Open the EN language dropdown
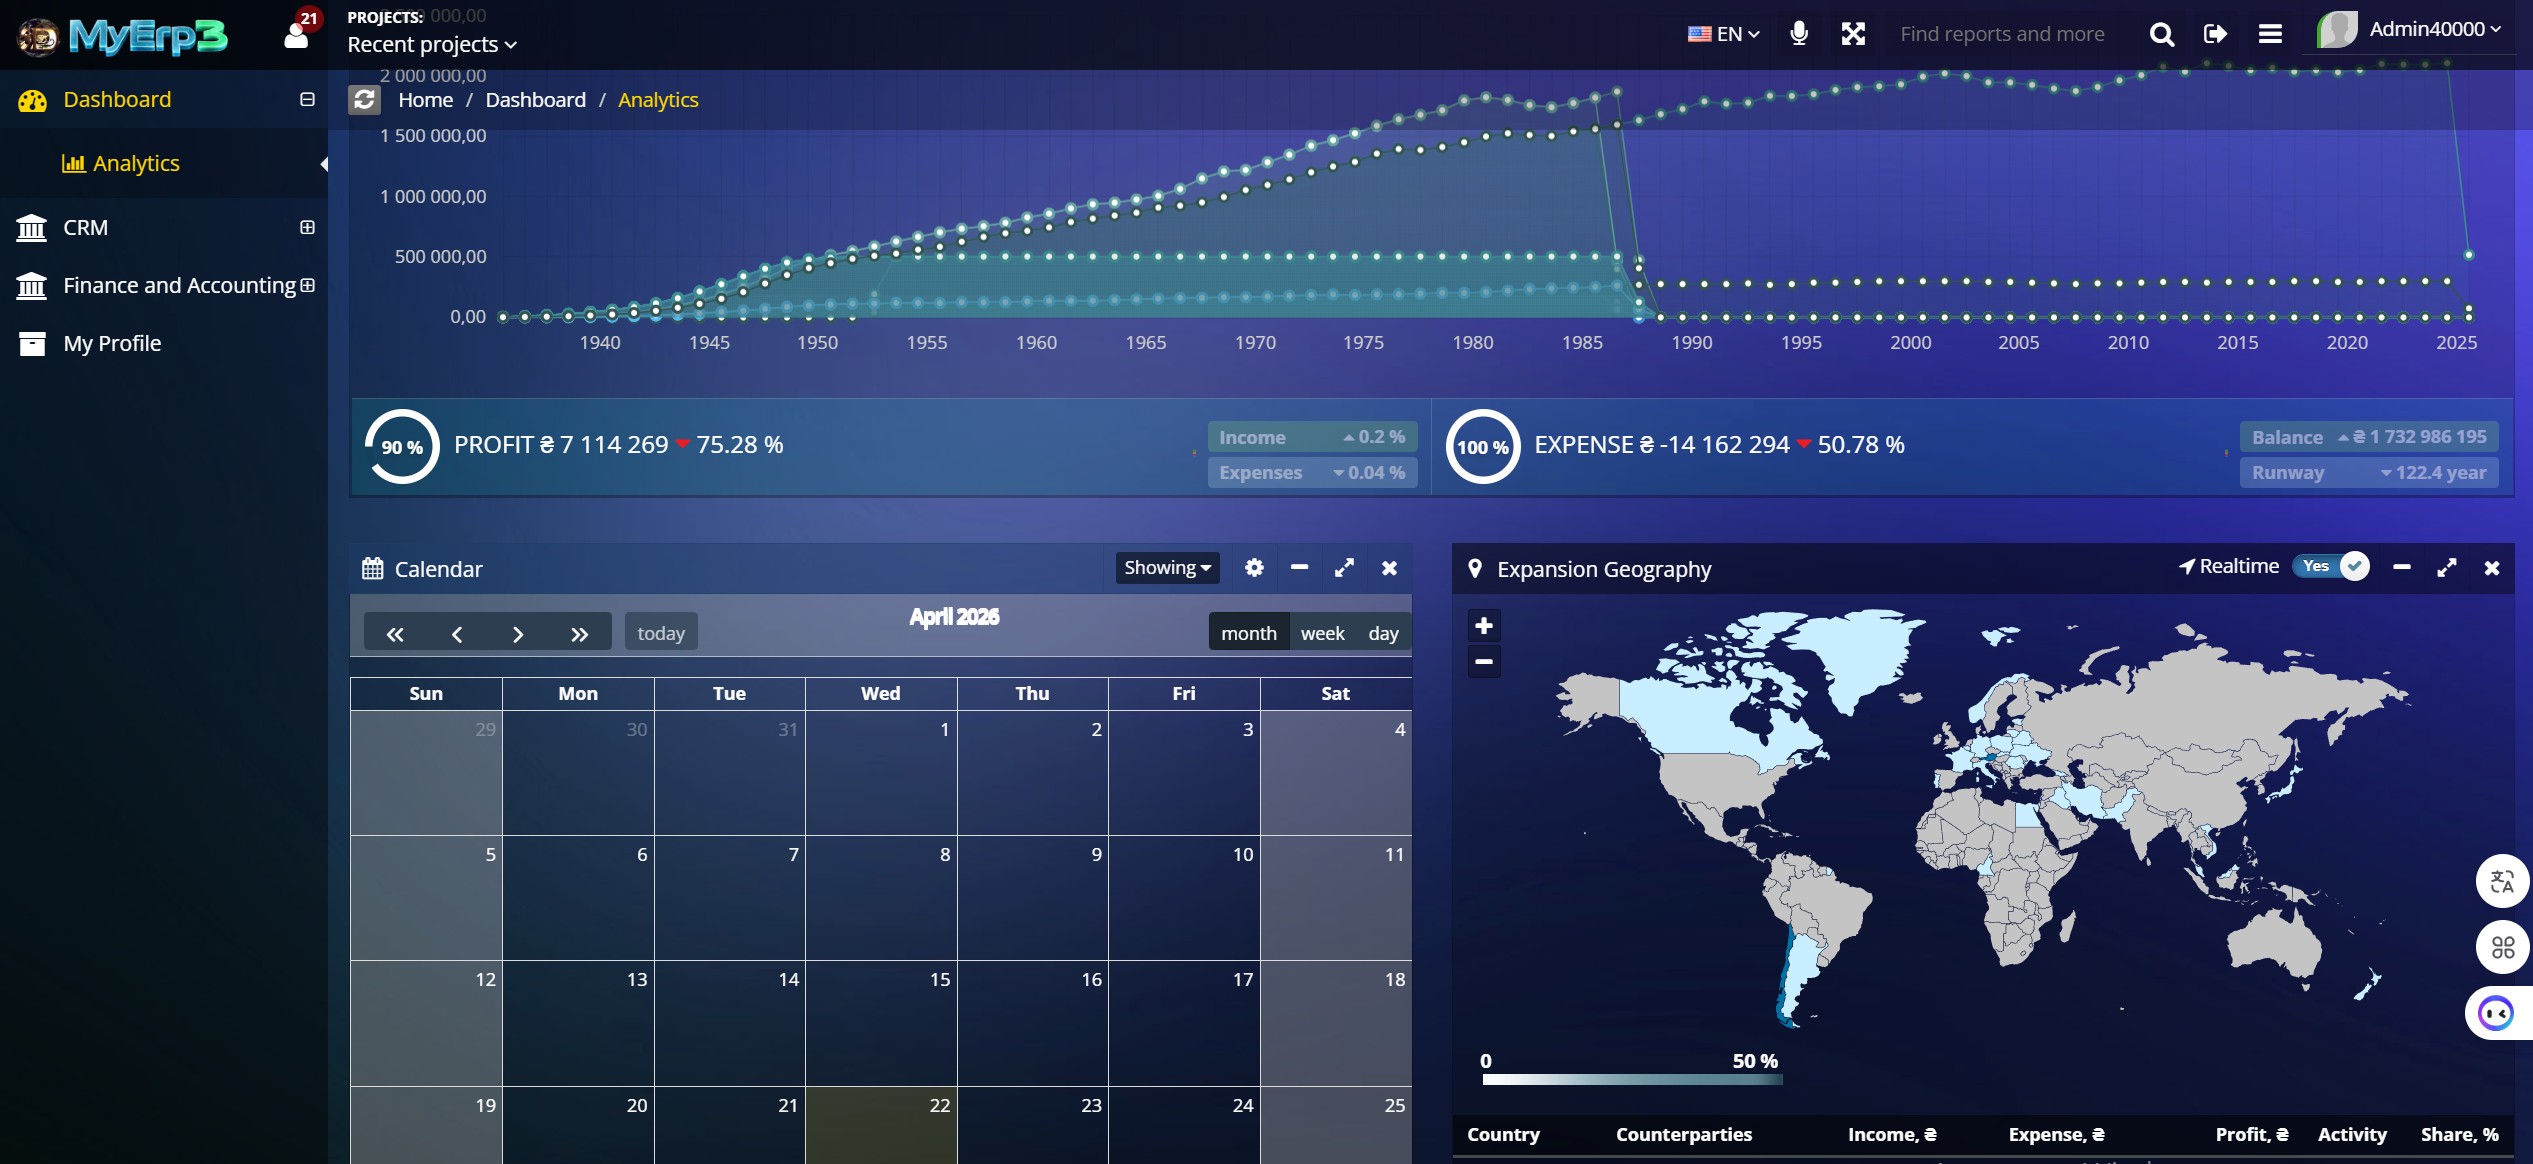This screenshot has height=1164, width=2533. coord(1722,33)
